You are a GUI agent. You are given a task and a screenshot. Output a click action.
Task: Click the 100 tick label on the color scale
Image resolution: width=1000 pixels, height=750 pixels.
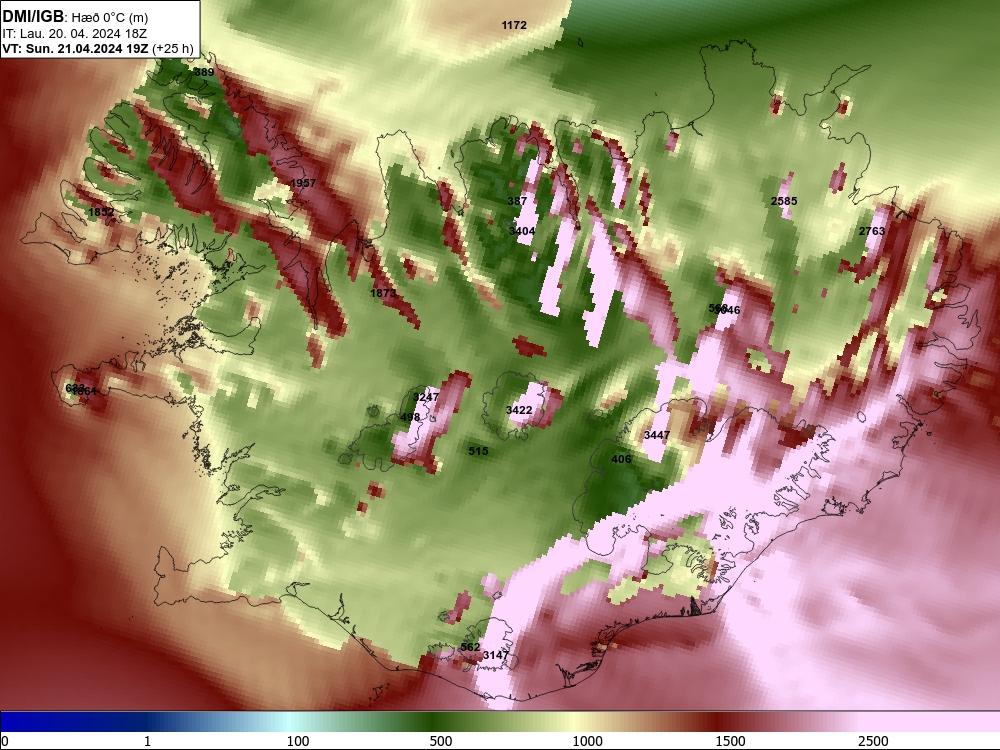[298, 741]
